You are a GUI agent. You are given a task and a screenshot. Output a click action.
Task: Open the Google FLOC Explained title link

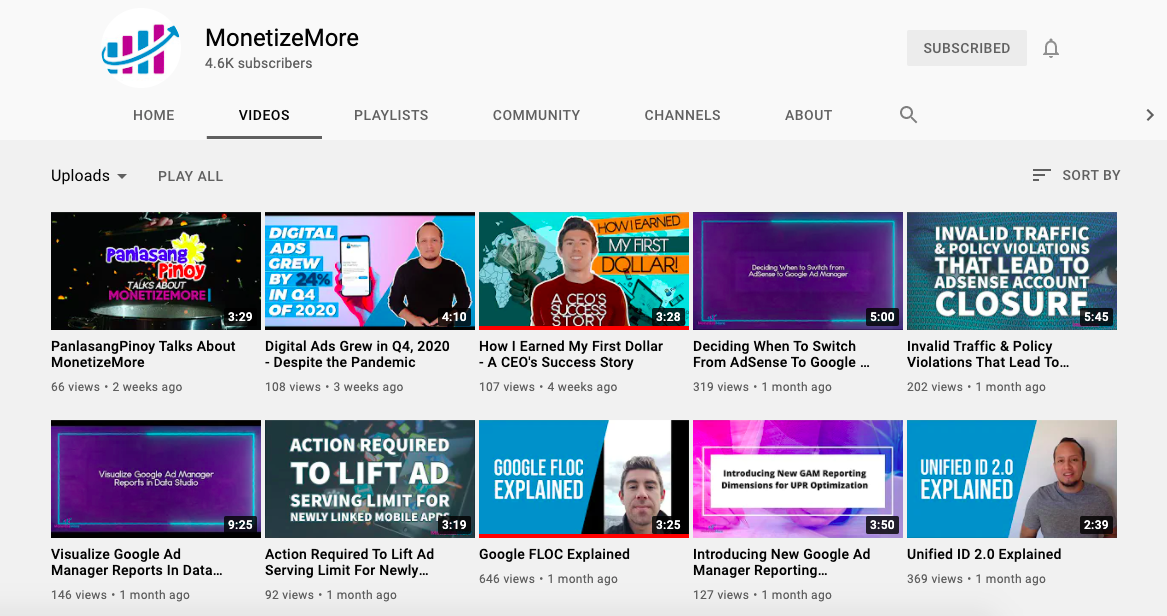tap(554, 554)
